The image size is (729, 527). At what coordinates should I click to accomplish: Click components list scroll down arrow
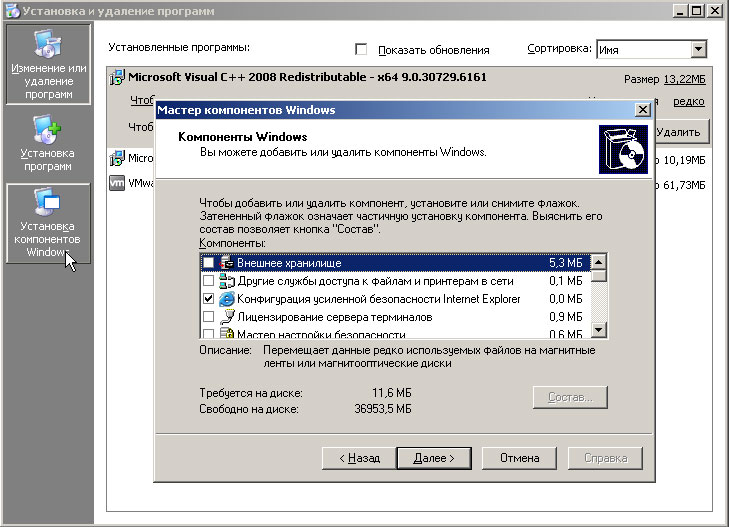click(599, 330)
